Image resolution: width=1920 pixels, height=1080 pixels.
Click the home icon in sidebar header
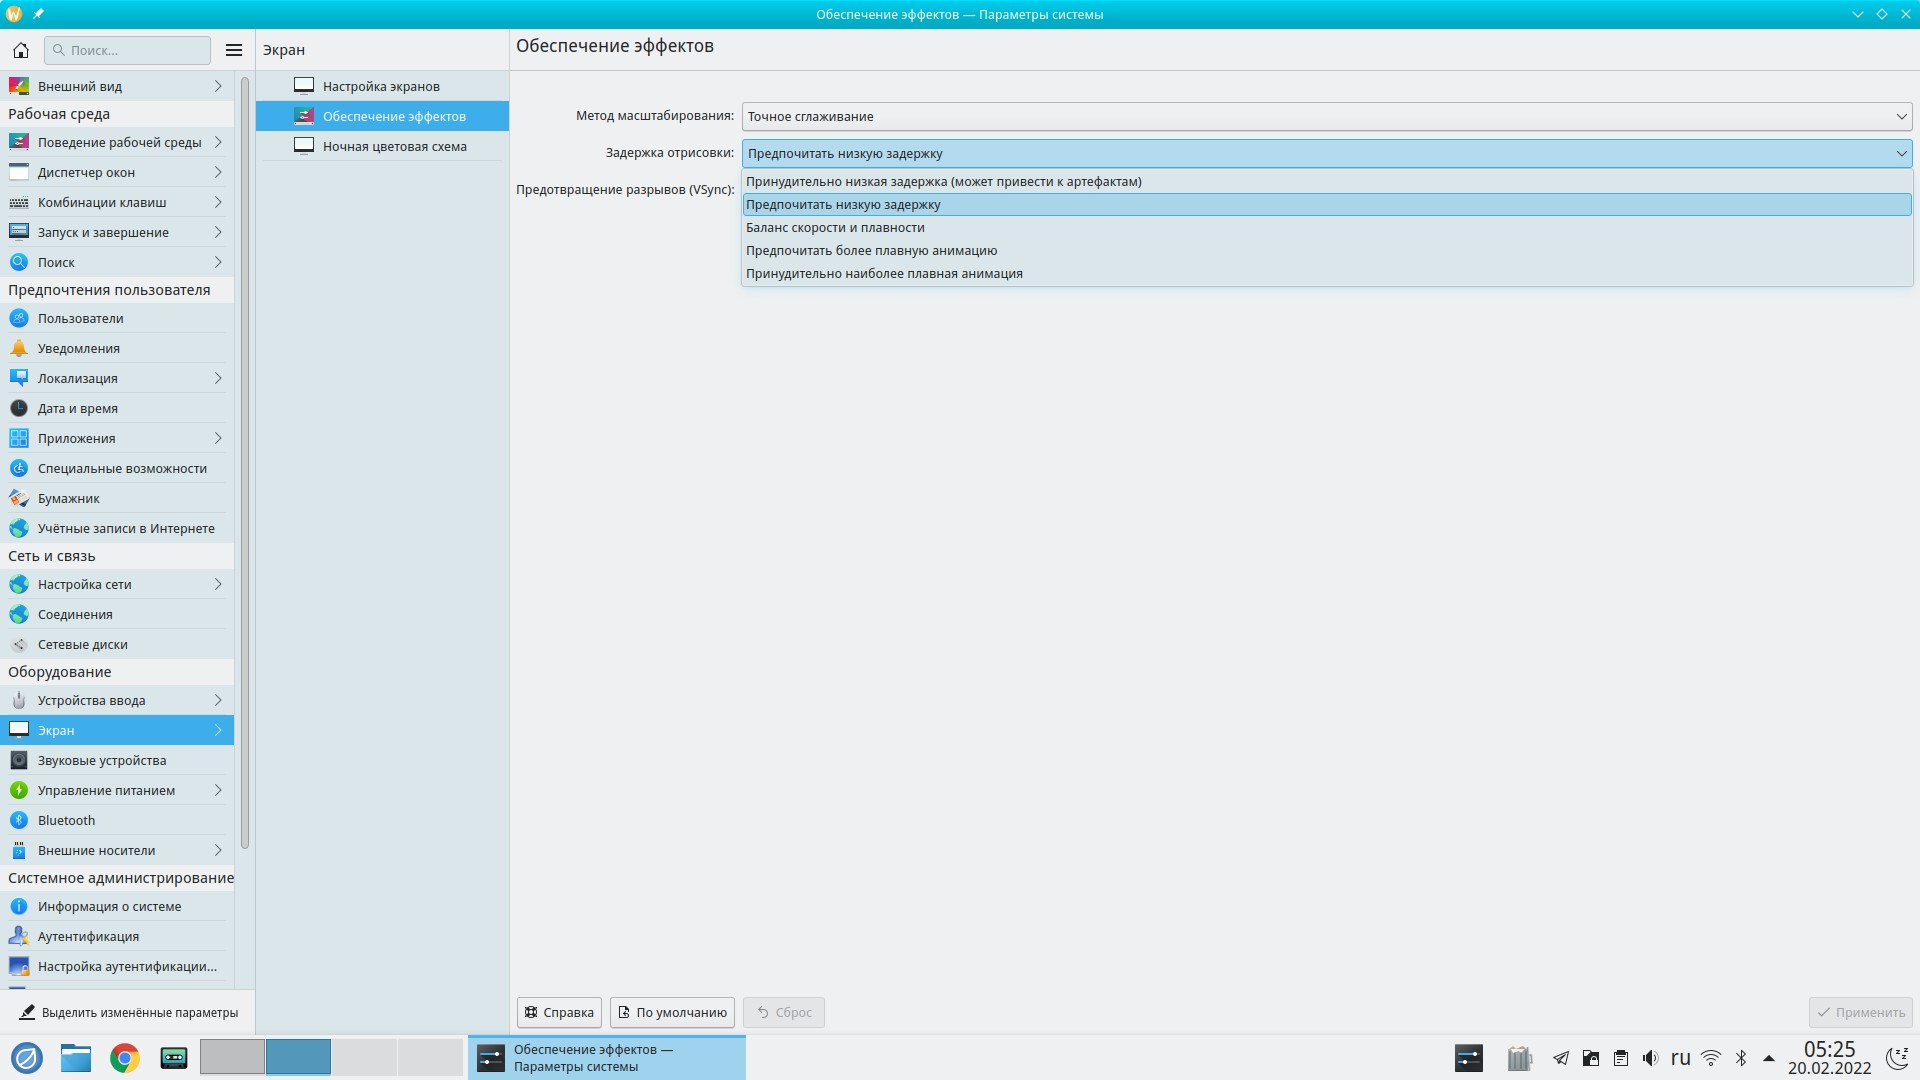click(x=20, y=50)
